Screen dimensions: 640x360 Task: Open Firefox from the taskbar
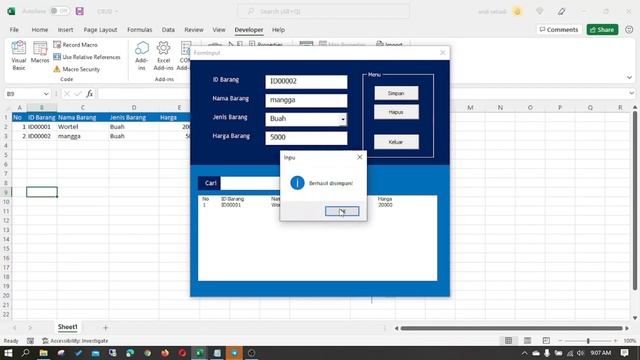165,353
